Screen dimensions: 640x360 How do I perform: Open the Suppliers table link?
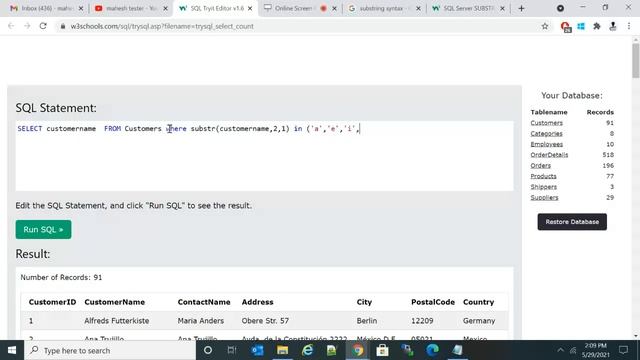(x=544, y=197)
